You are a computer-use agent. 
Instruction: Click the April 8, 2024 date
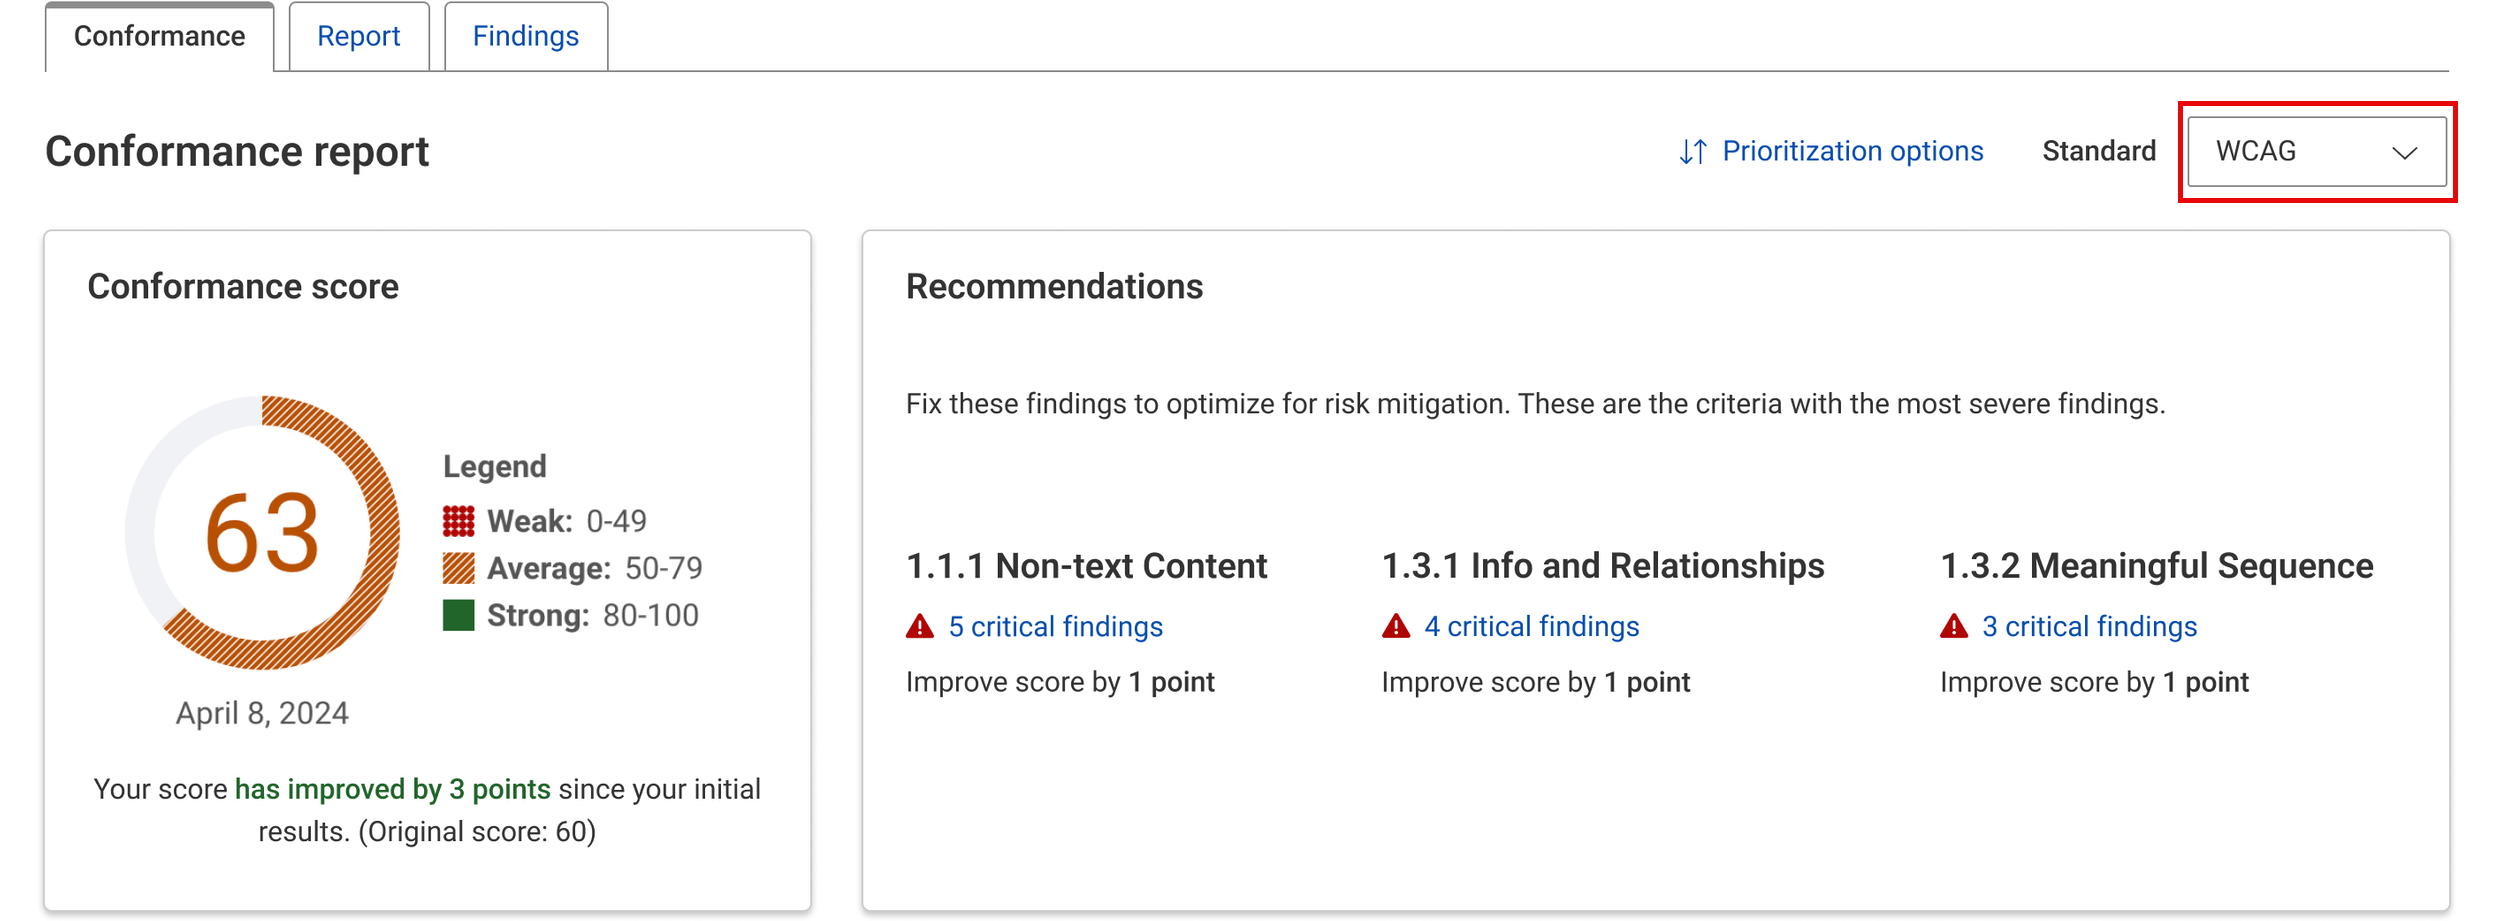[x=262, y=713]
